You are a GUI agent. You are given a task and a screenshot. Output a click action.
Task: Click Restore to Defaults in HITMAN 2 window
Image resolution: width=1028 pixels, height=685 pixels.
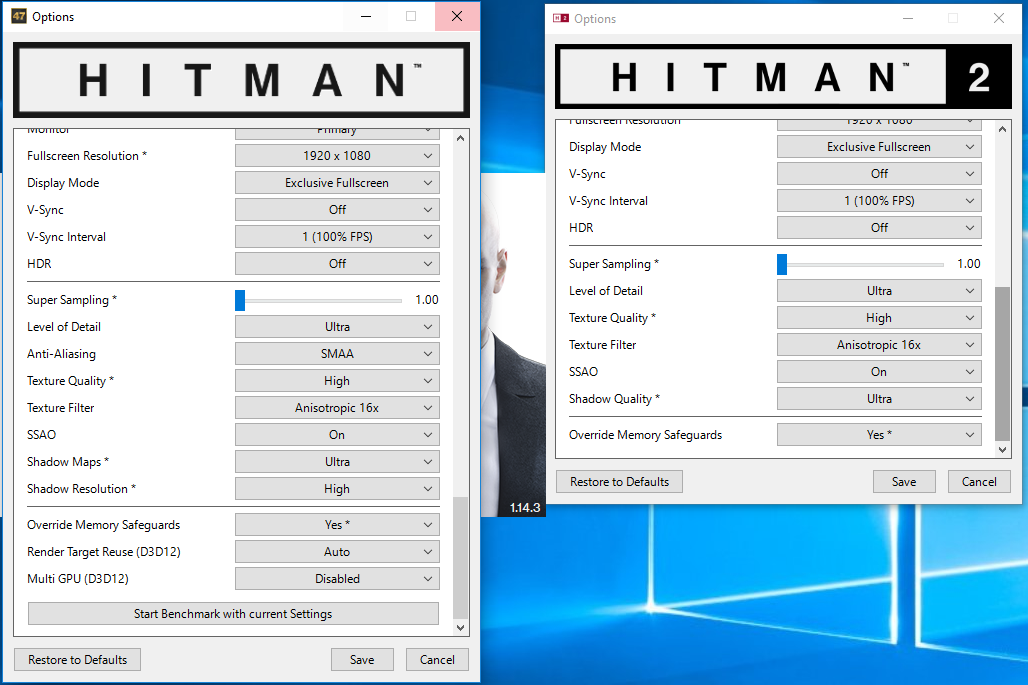click(x=619, y=481)
